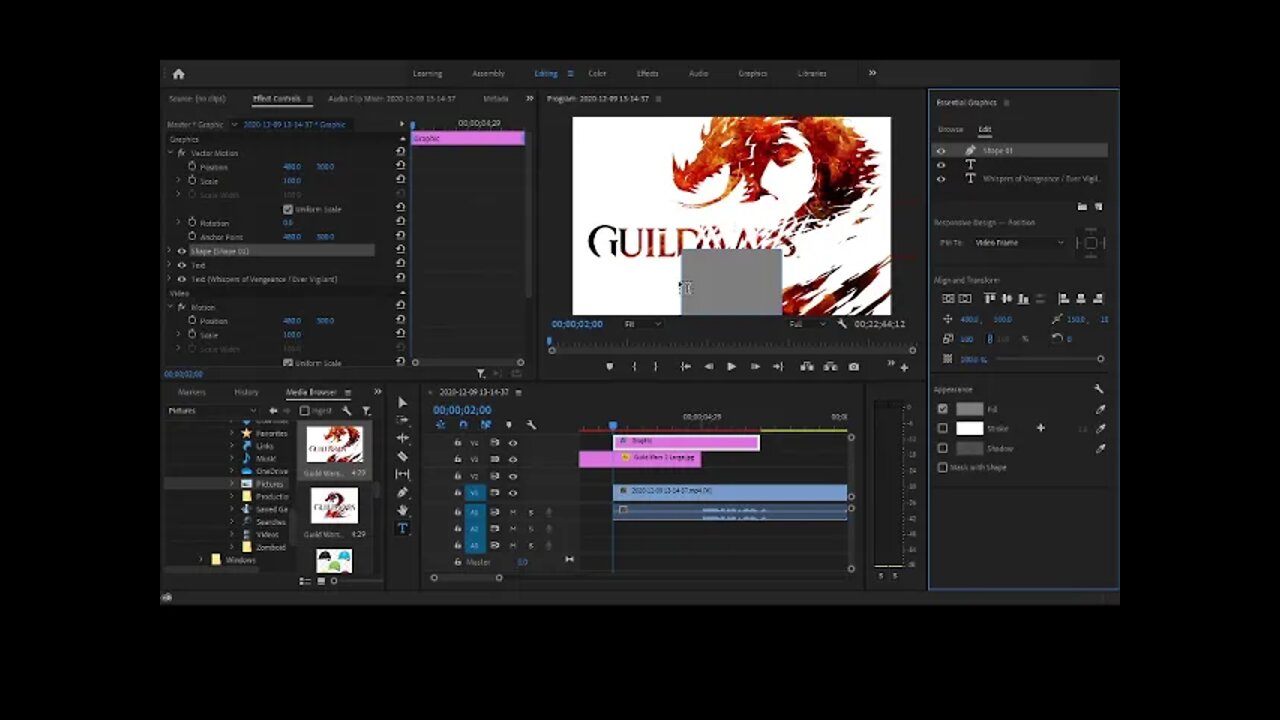This screenshot has width=1280, height=720.
Task: Play the program monitor
Action: (731, 367)
